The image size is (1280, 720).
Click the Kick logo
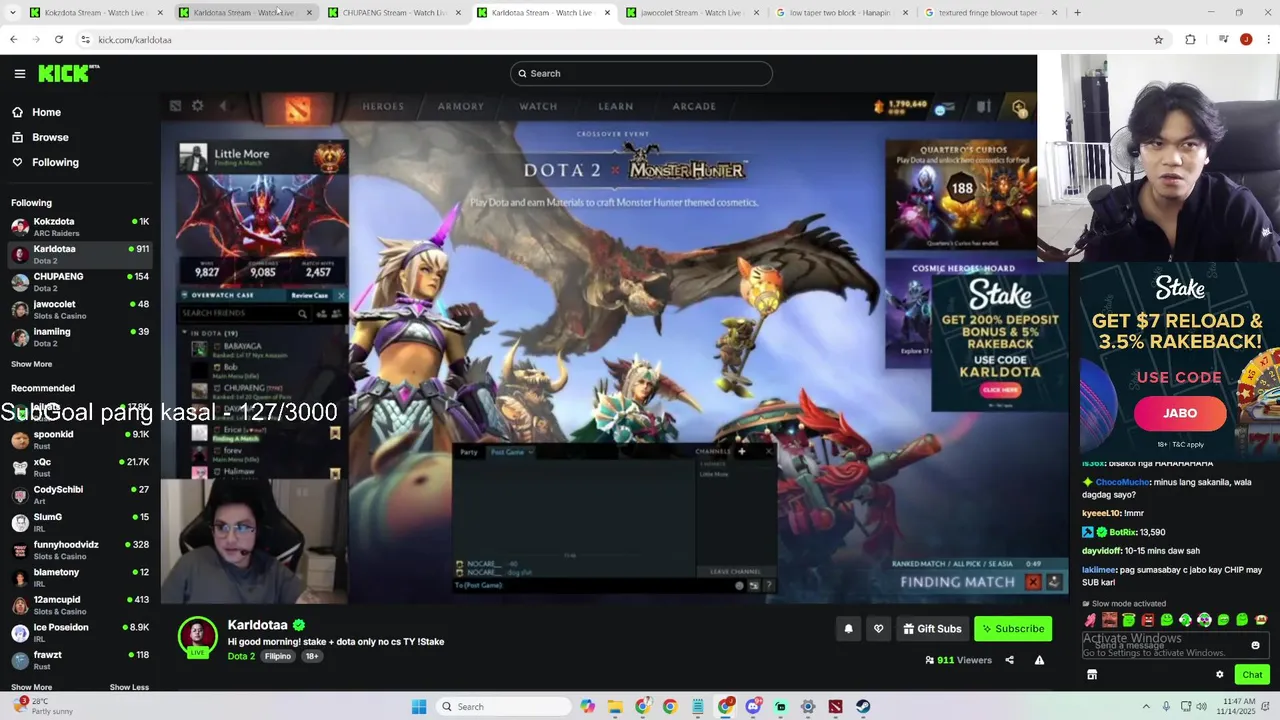tap(68, 73)
